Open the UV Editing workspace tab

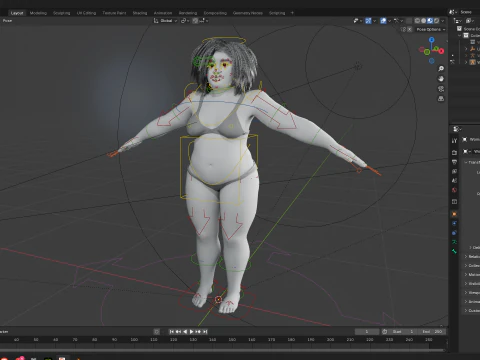point(86,13)
